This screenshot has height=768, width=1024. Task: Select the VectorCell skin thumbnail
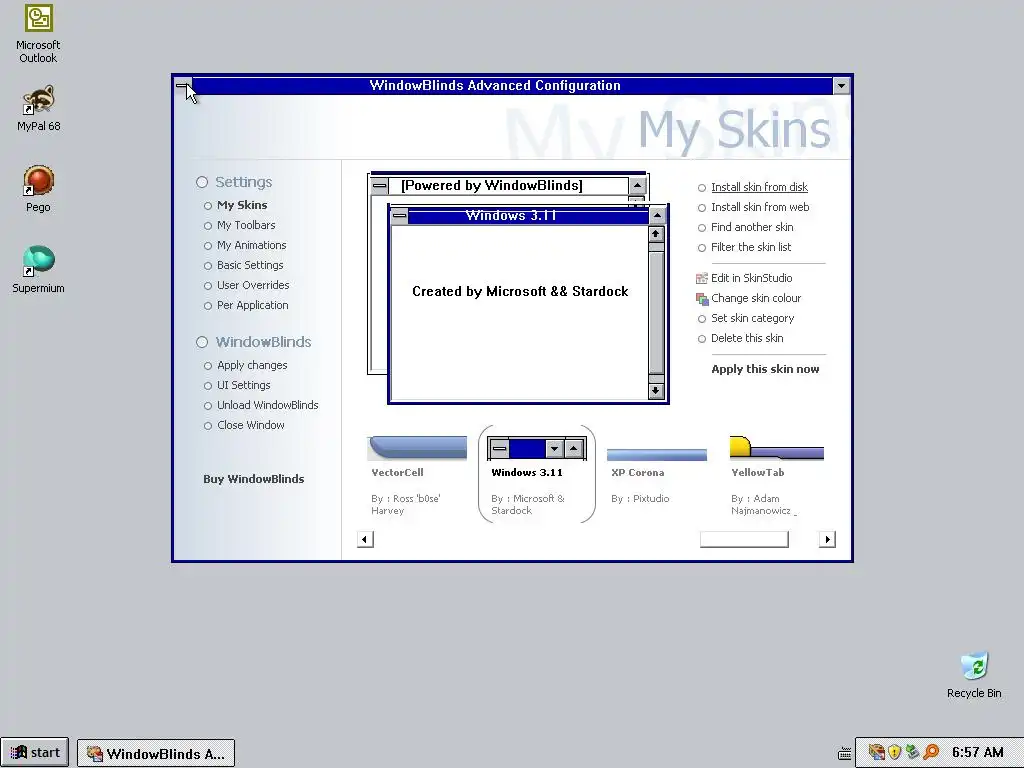click(417, 448)
